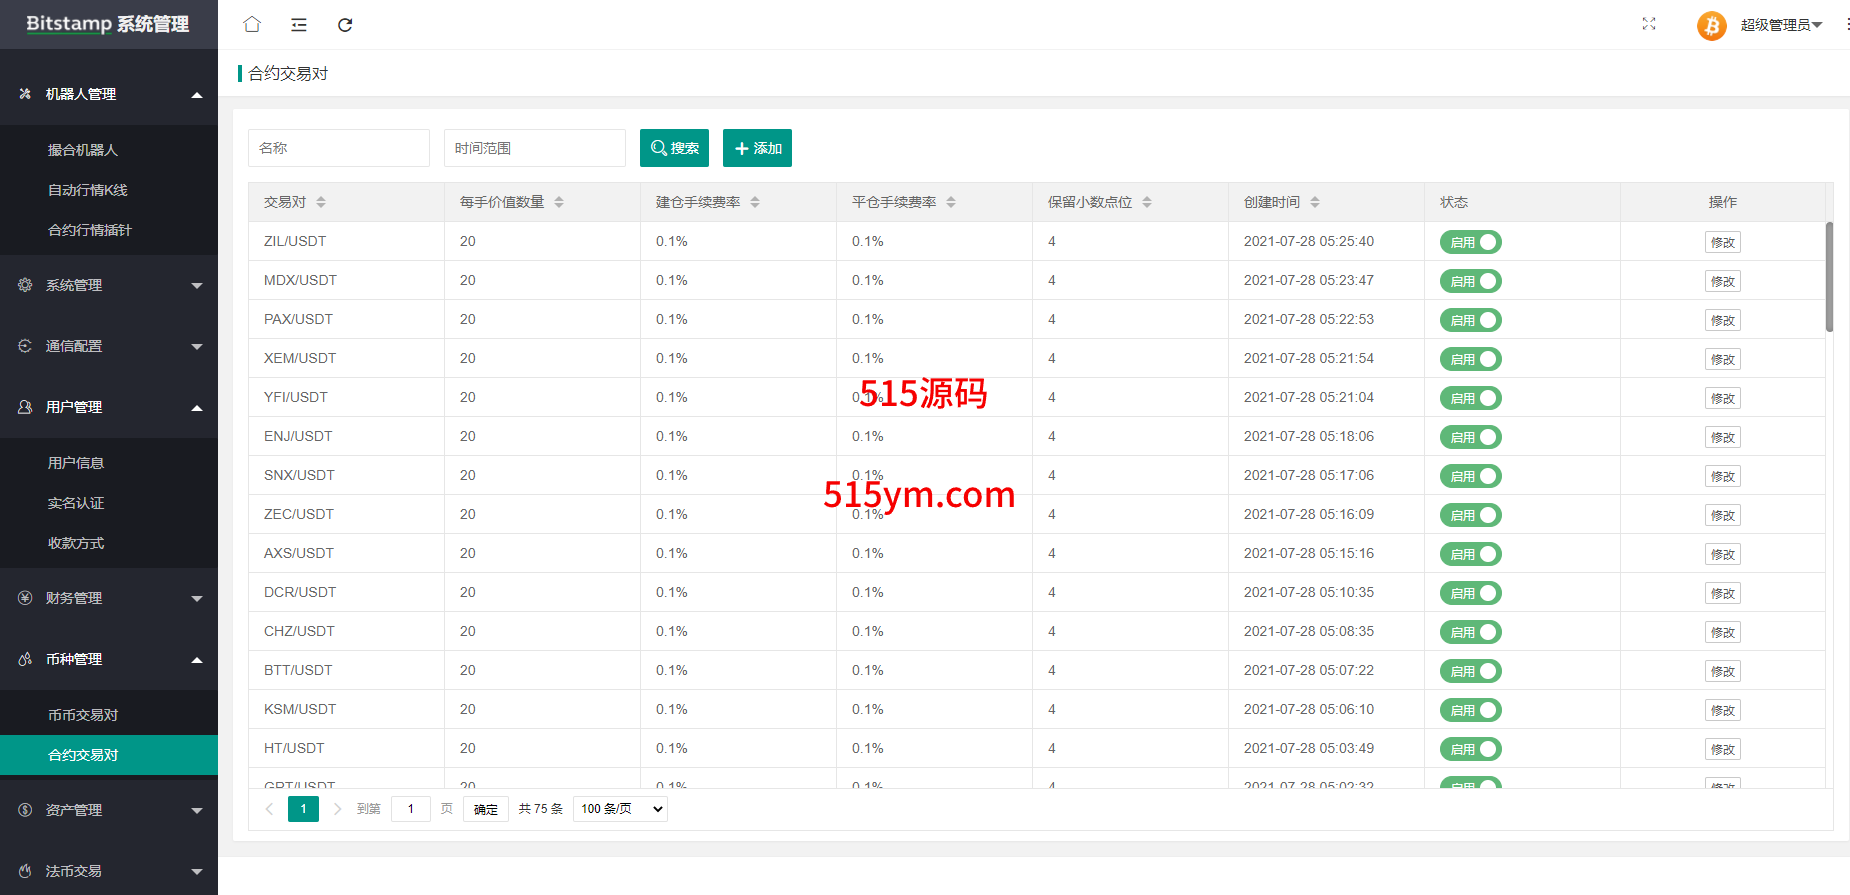Select 实名认证 from the sidebar menu
Screen dimensions: 1850x895
76,503
